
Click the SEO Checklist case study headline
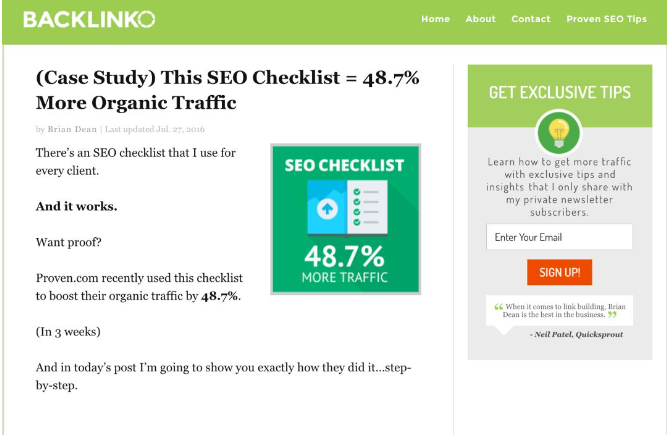coord(228,90)
